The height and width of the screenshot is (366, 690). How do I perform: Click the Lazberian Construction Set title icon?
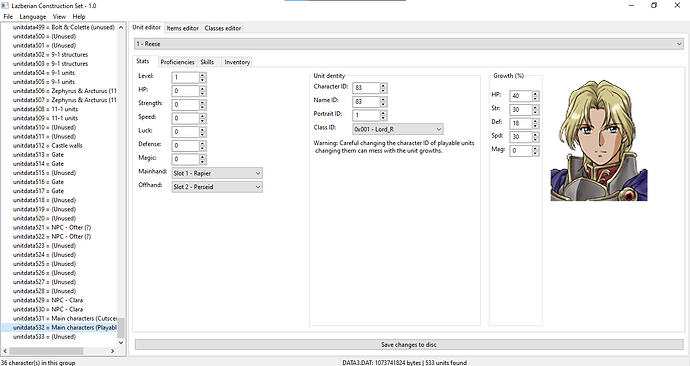(5, 6)
